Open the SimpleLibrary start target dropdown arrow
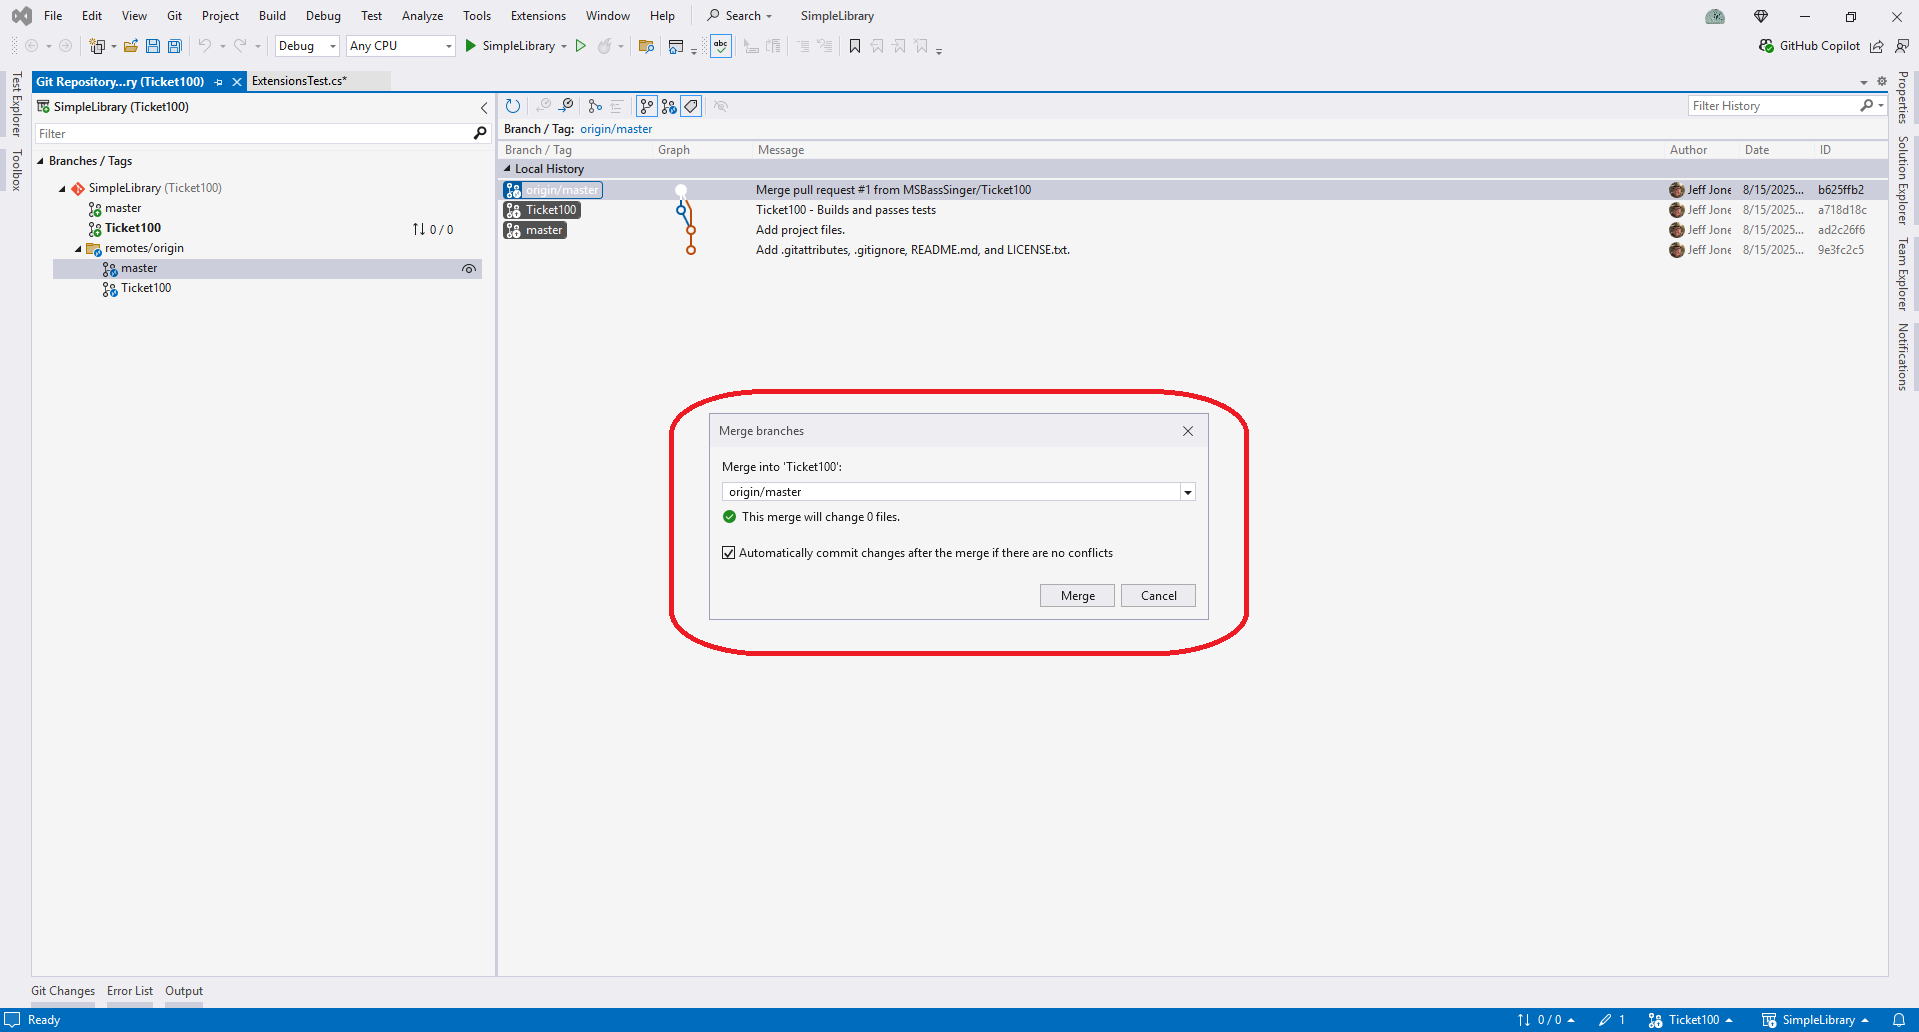The image size is (1919, 1032). coord(564,46)
